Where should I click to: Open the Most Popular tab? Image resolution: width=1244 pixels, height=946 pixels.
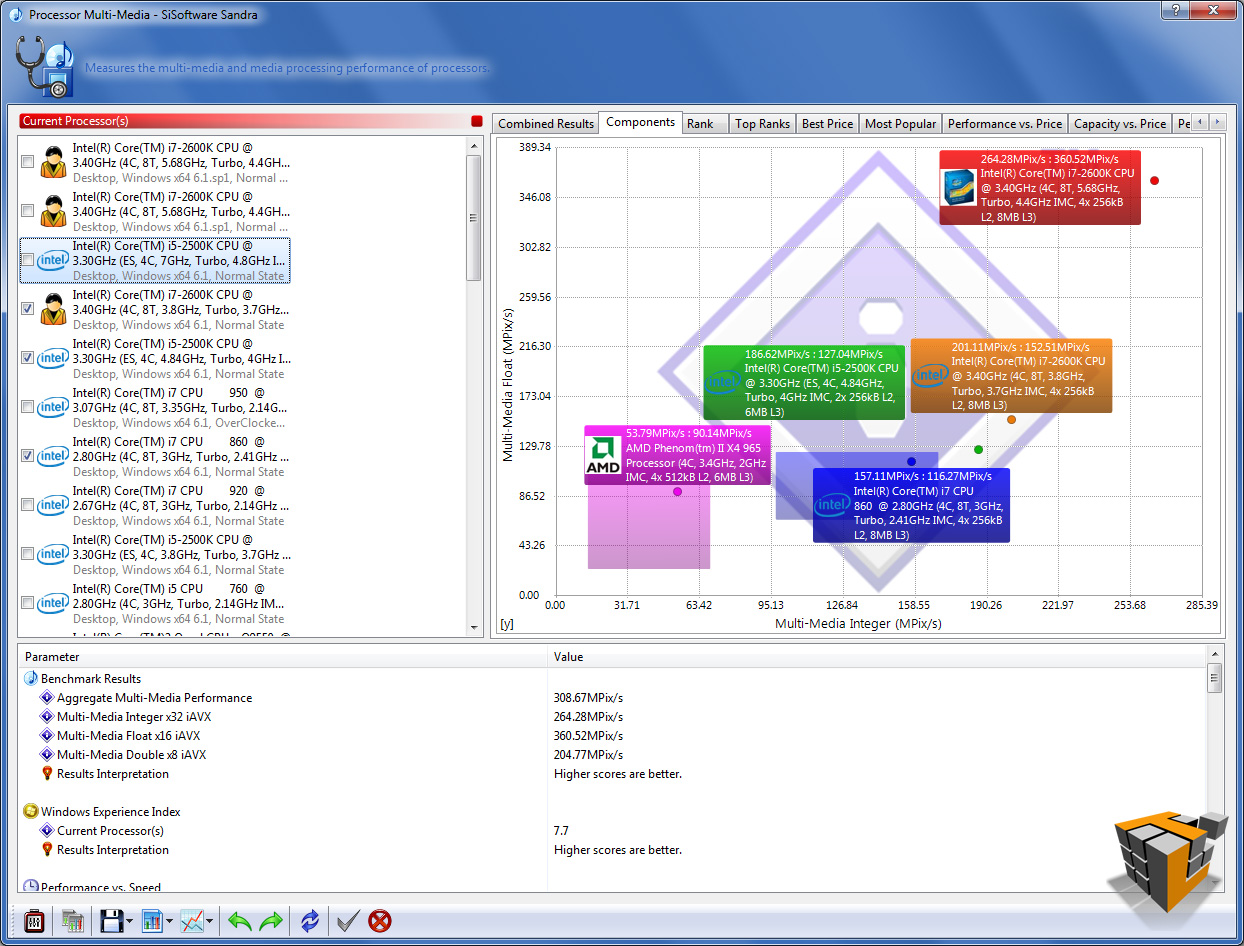(x=901, y=124)
